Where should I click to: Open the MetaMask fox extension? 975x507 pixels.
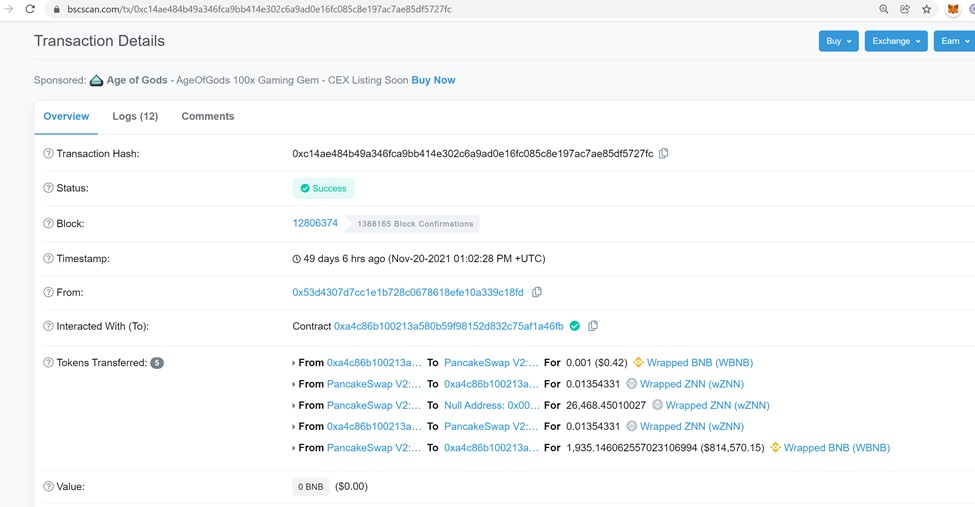click(953, 9)
